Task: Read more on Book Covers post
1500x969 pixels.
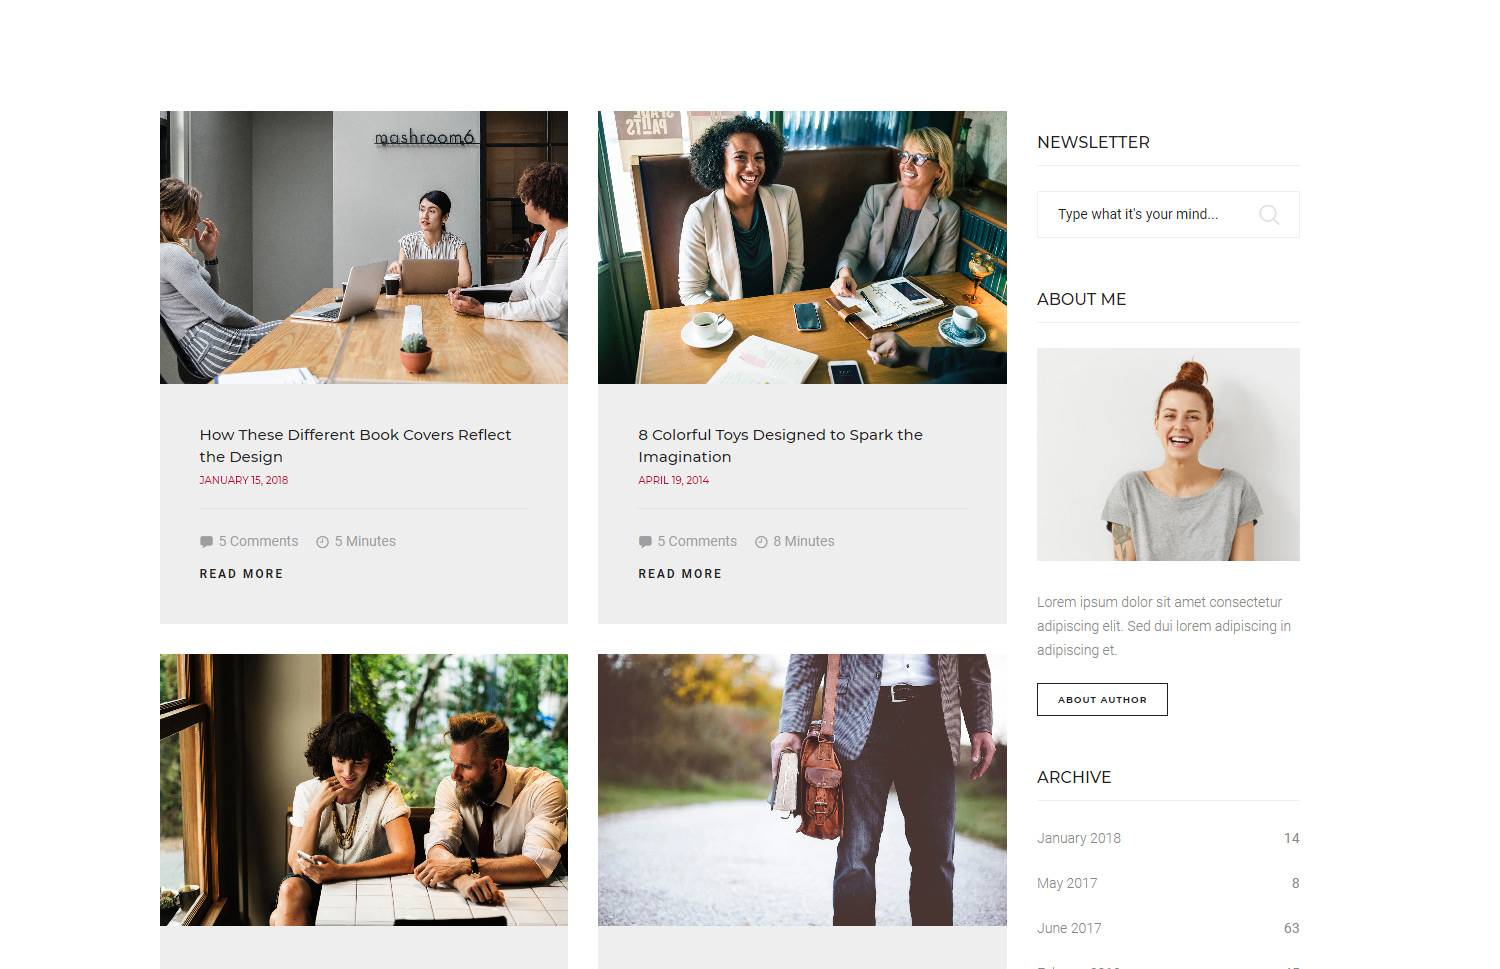Action: pyautogui.click(x=241, y=574)
